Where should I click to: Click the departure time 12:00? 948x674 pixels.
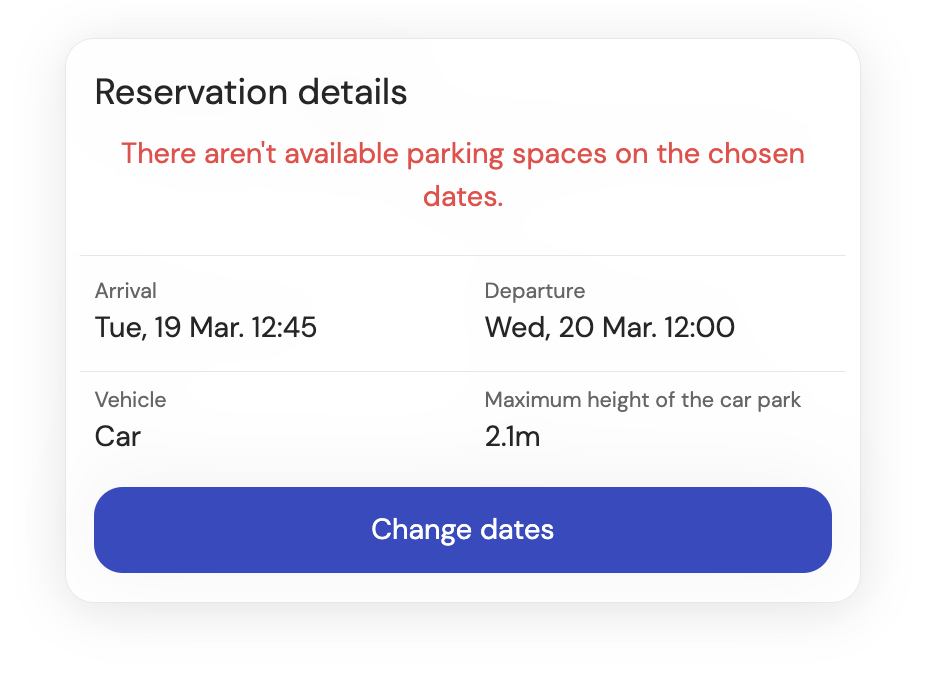[702, 327]
